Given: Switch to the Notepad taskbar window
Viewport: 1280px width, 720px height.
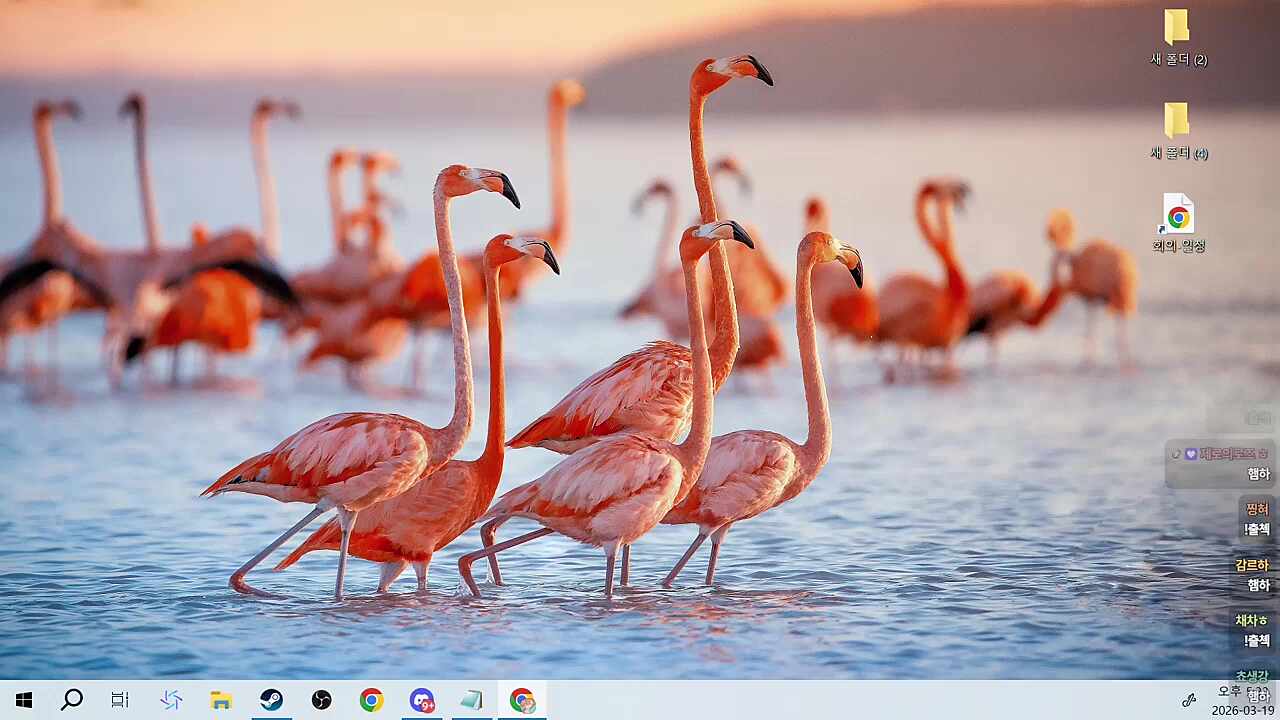Looking at the screenshot, I should (472, 700).
